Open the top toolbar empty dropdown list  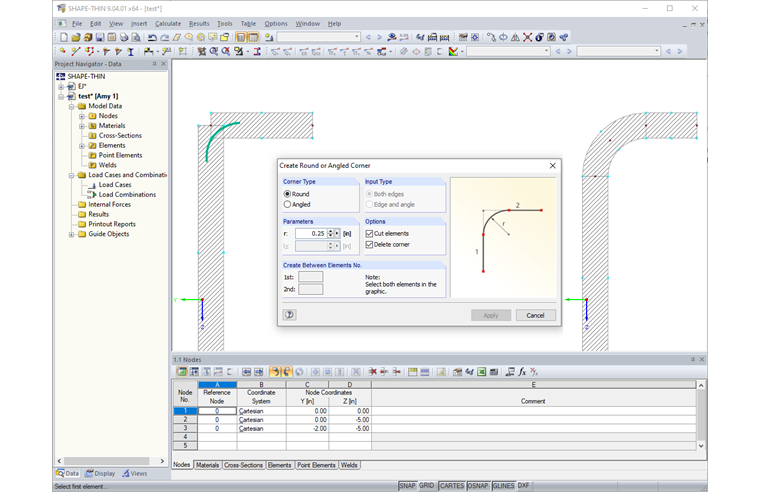tap(357, 37)
